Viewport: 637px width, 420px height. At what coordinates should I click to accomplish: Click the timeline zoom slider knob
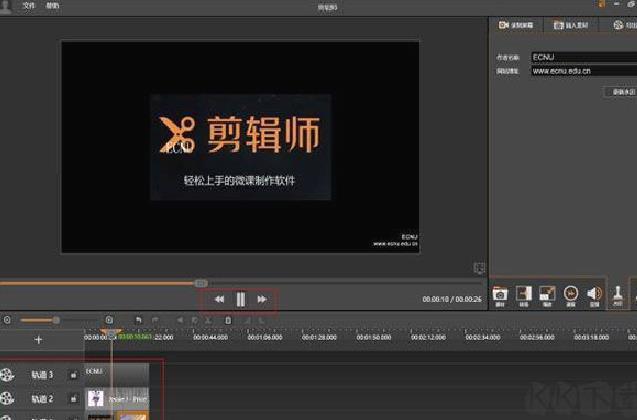tap(56, 320)
